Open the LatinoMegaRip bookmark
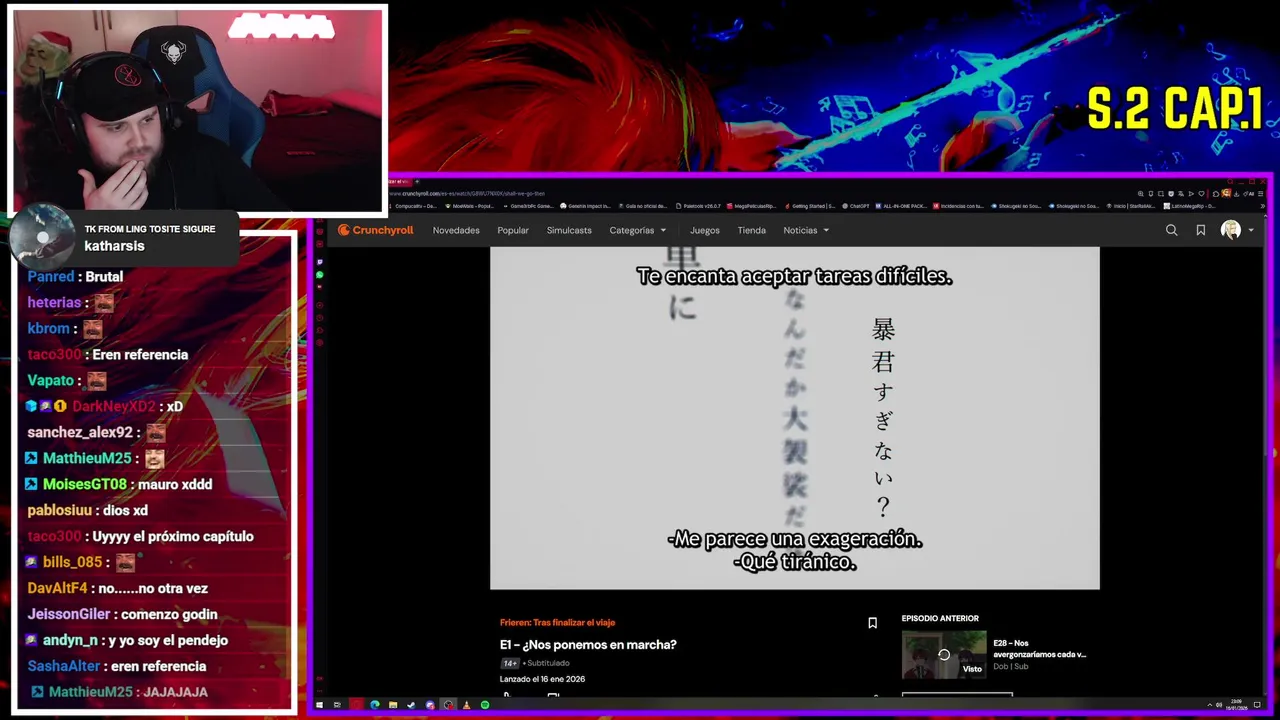 [x=1189, y=206]
